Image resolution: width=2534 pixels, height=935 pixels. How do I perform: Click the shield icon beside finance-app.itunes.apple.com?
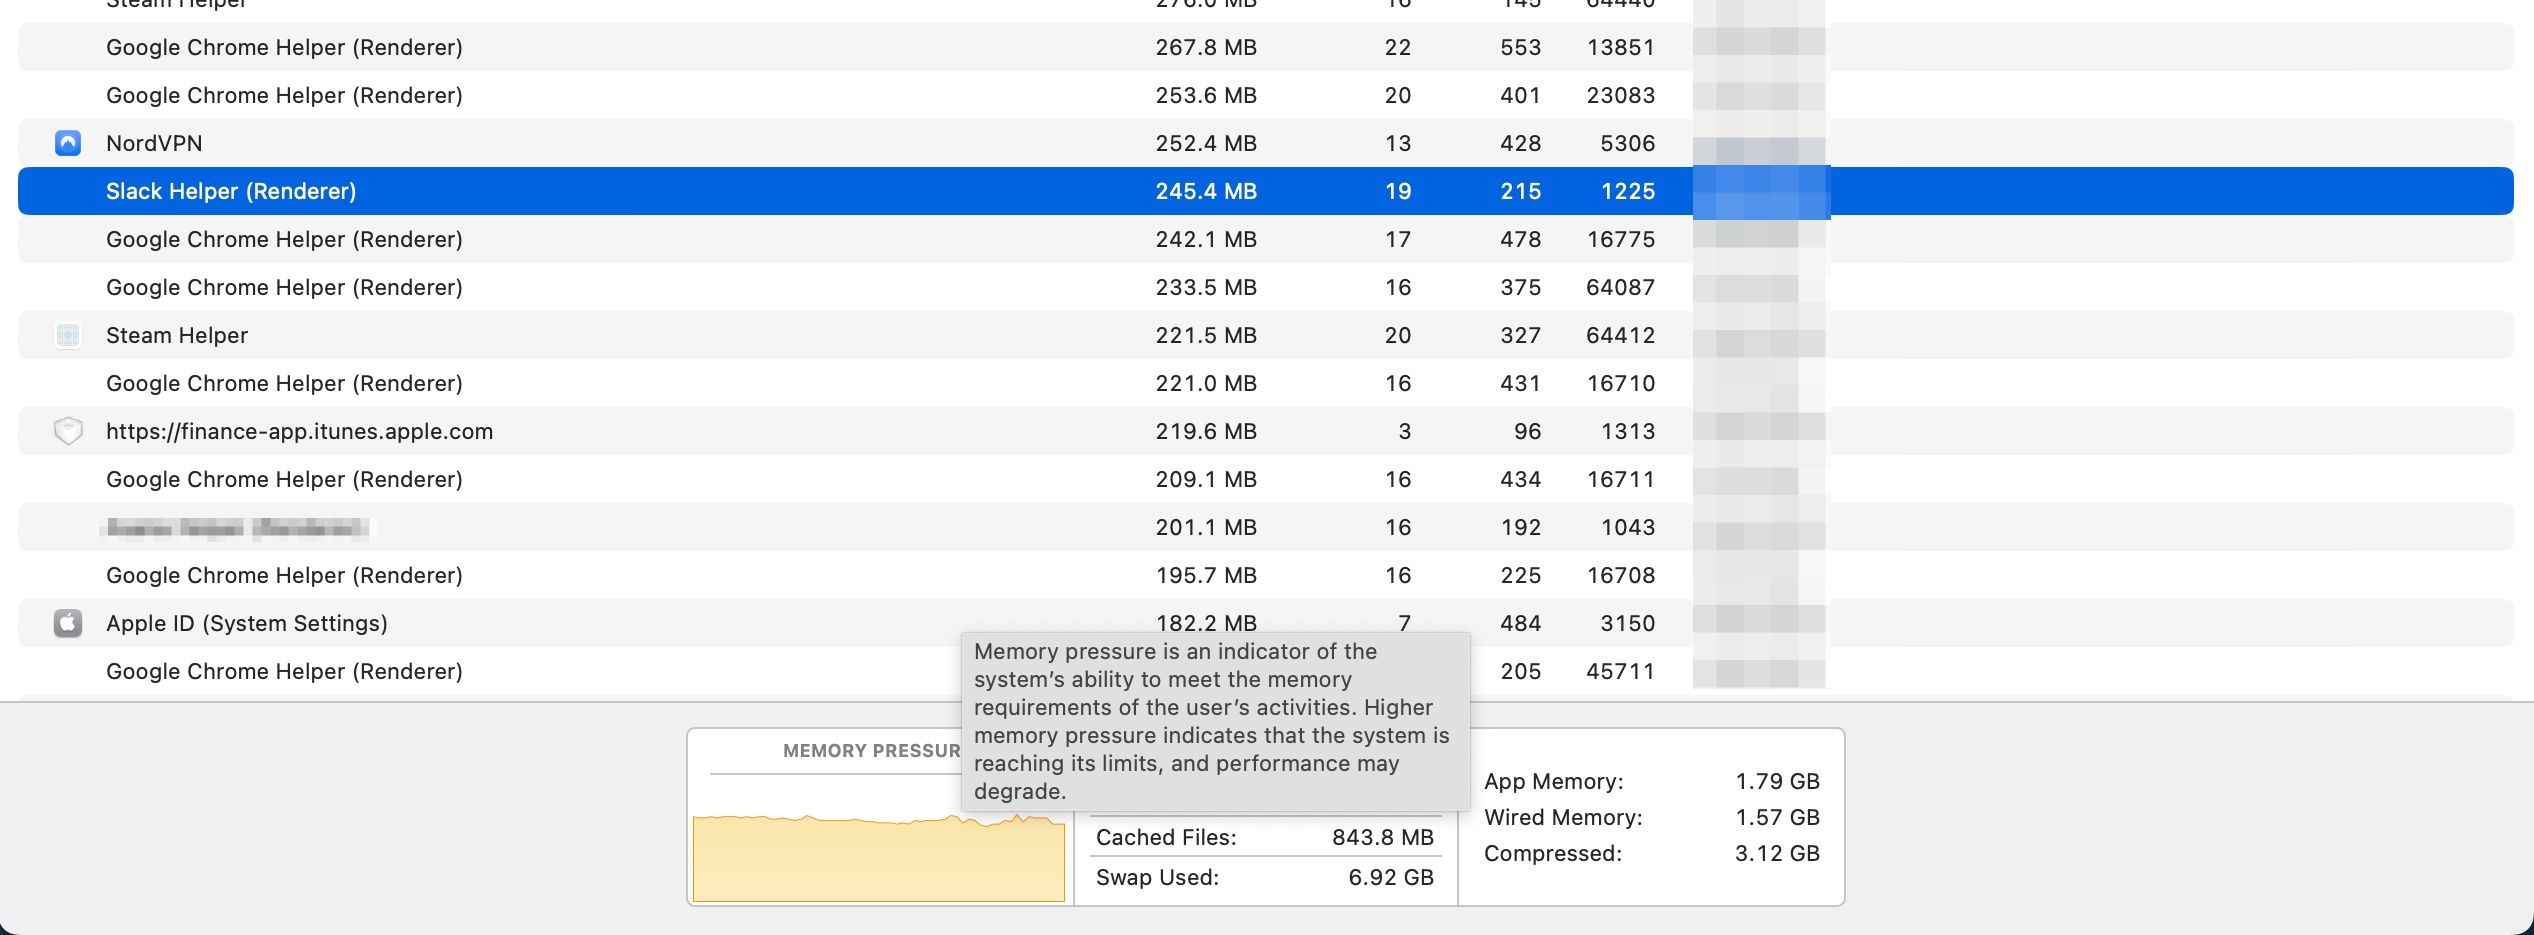(x=68, y=431)
